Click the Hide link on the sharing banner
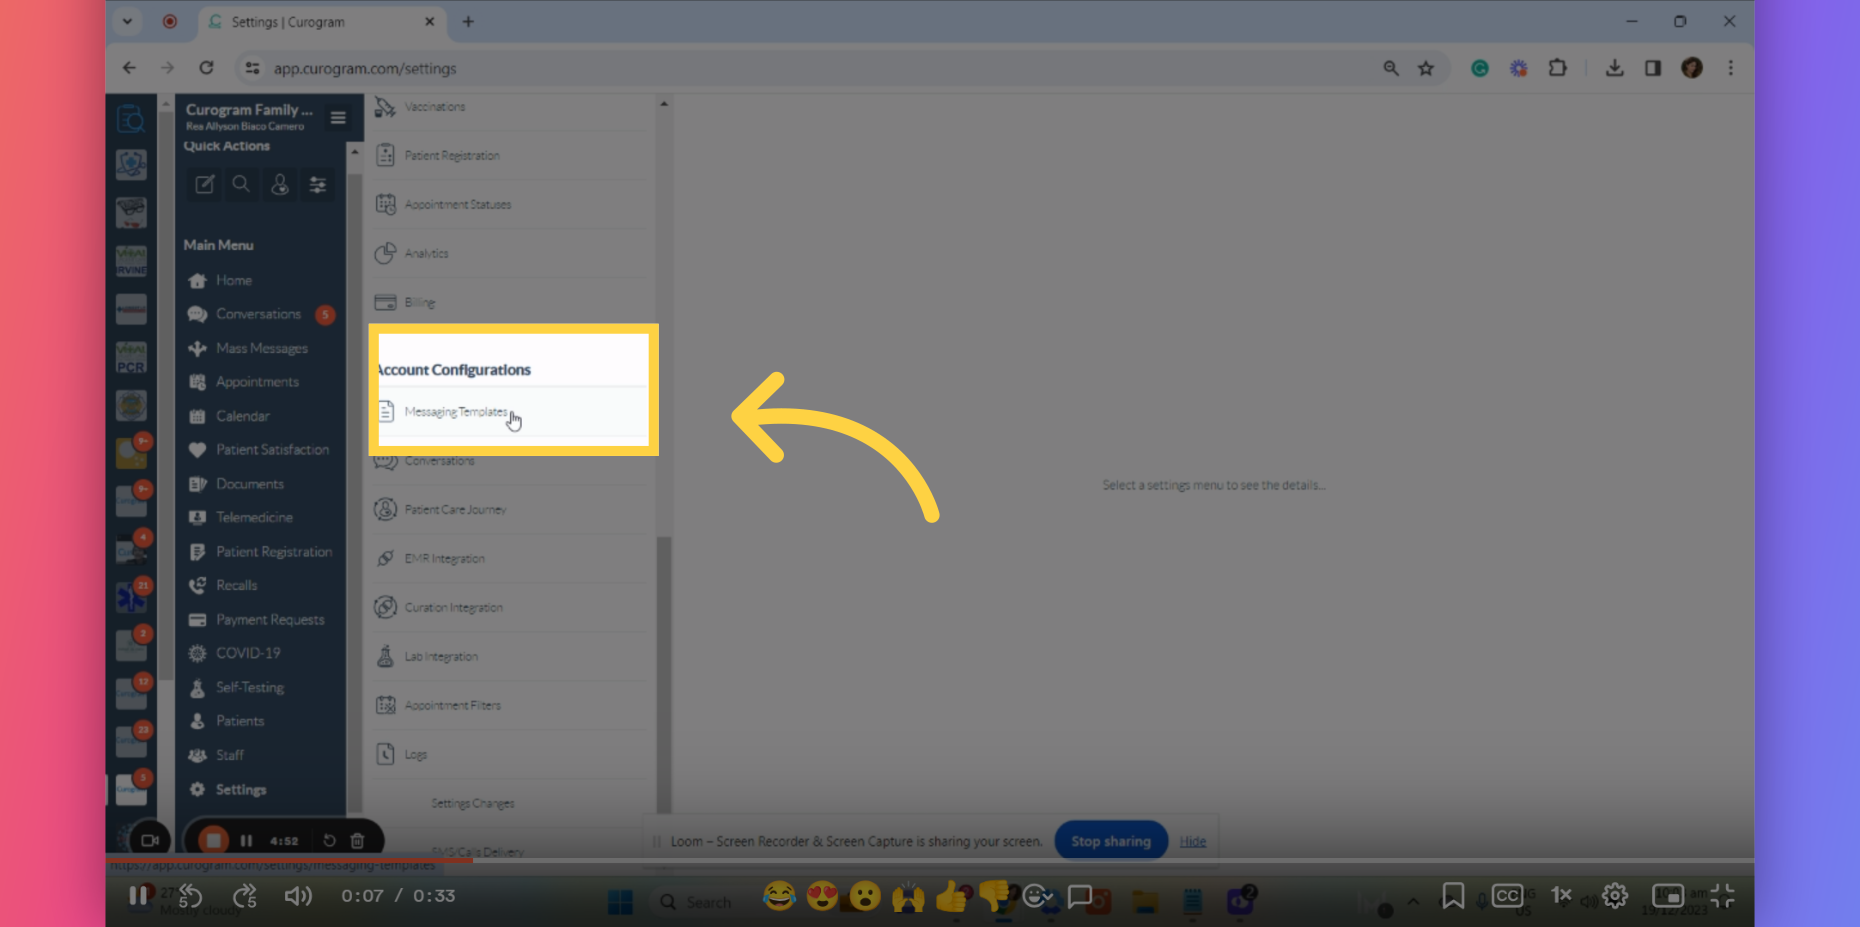This screenshot has height=927, width=1860. (1192, 841)
